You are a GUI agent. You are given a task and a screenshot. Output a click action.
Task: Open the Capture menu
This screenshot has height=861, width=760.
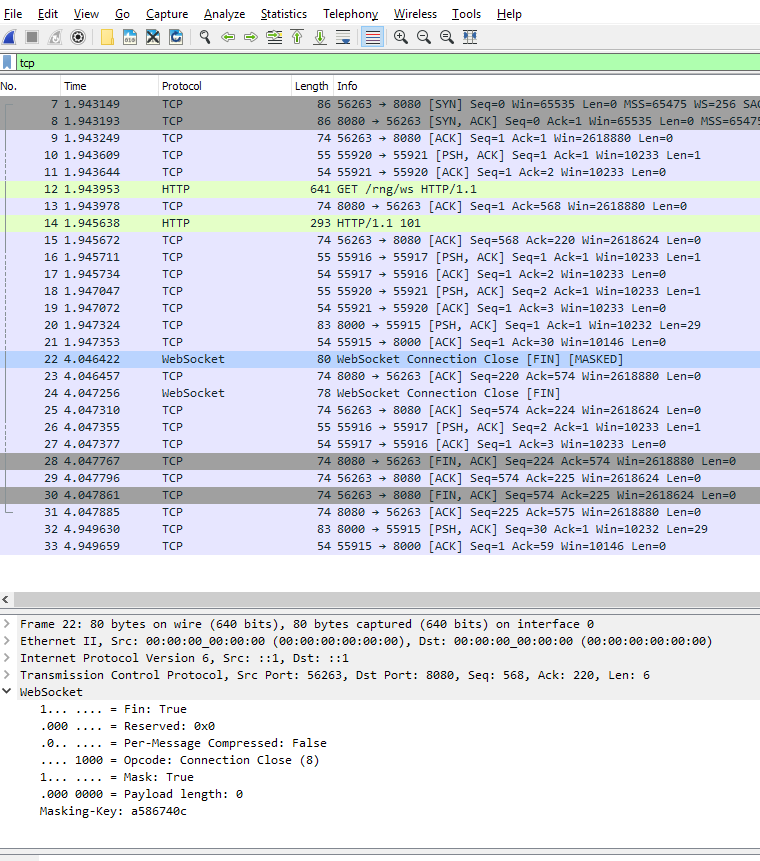click(x=167, y=14)
